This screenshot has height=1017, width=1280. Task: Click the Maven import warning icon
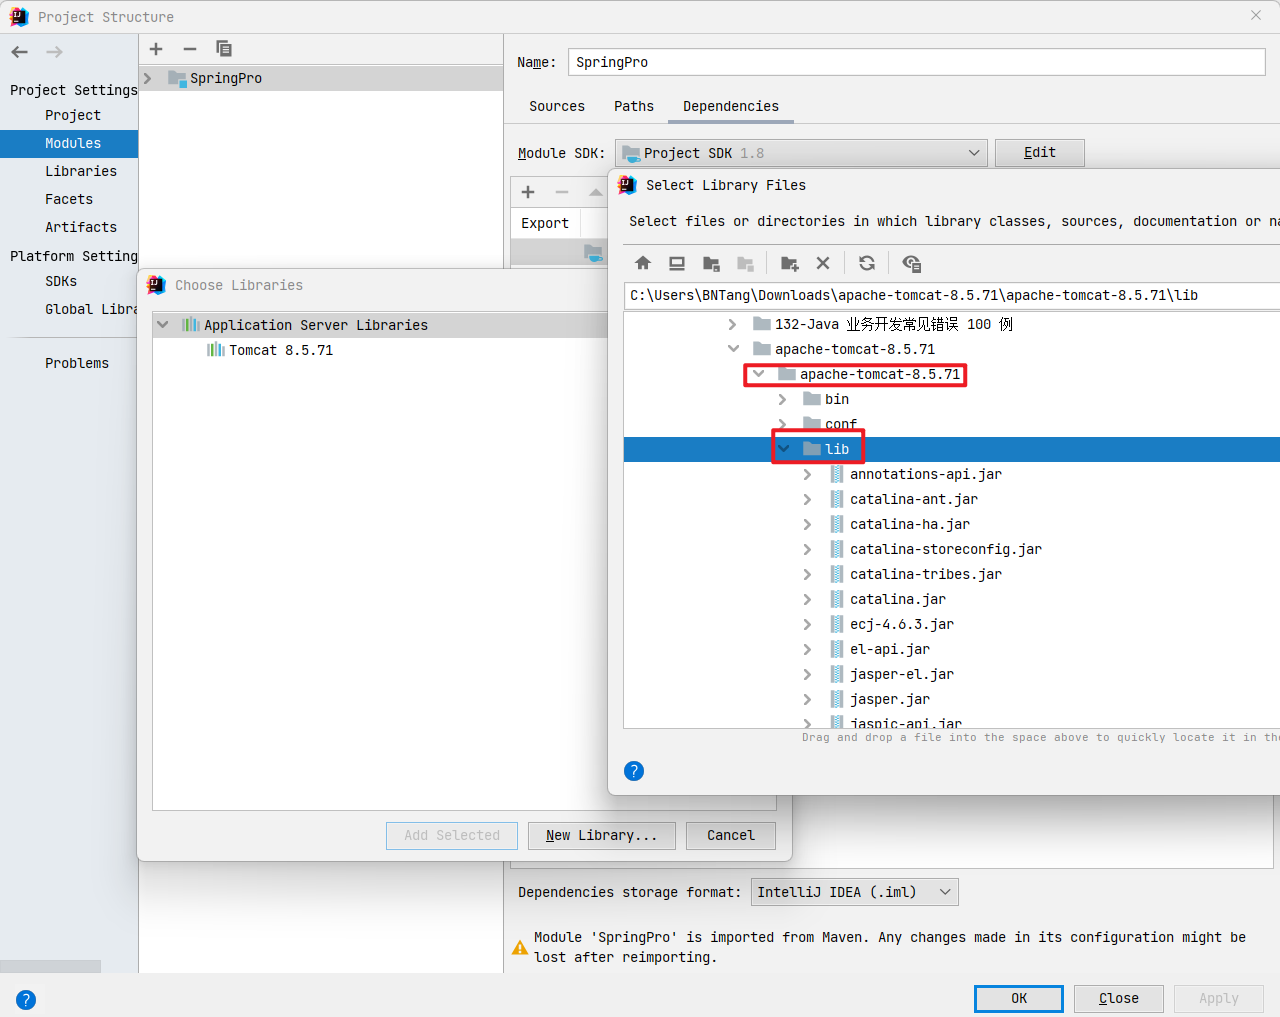point(520,947)
